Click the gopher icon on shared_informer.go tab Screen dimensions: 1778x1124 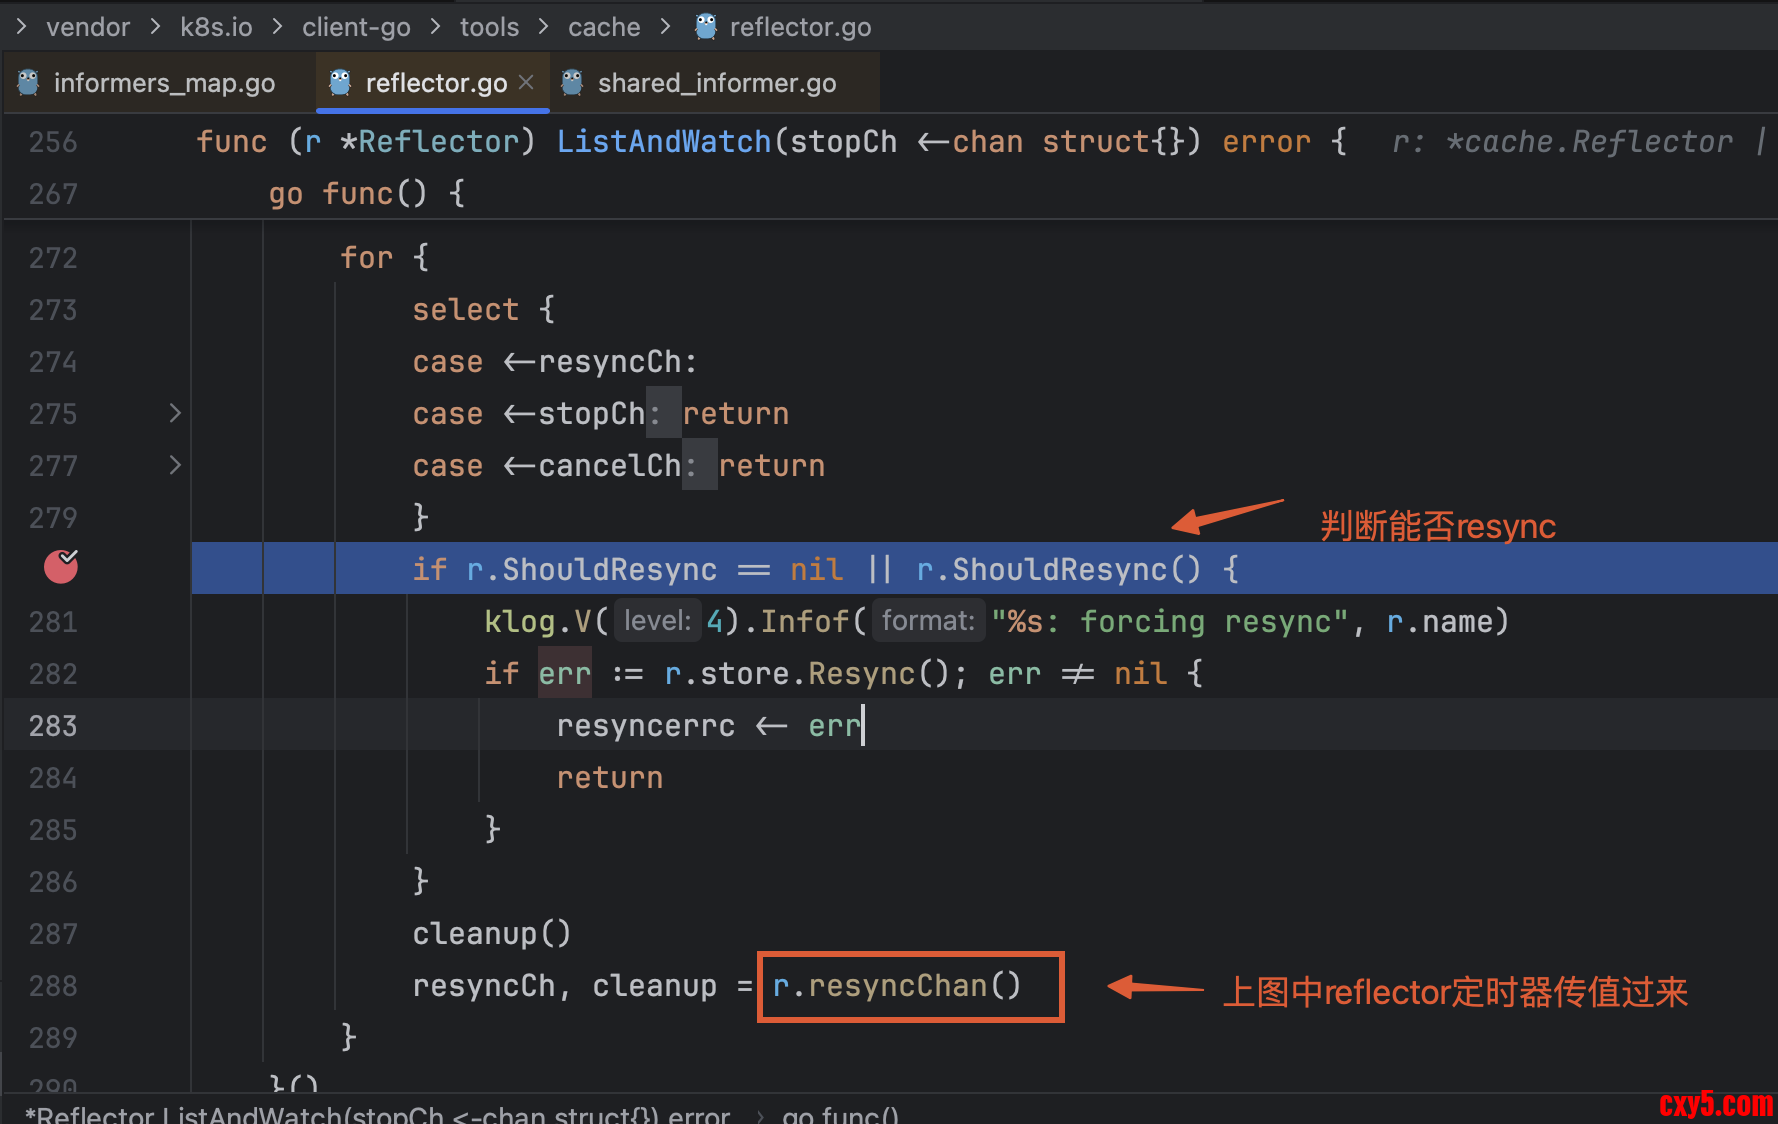[572, 83]
